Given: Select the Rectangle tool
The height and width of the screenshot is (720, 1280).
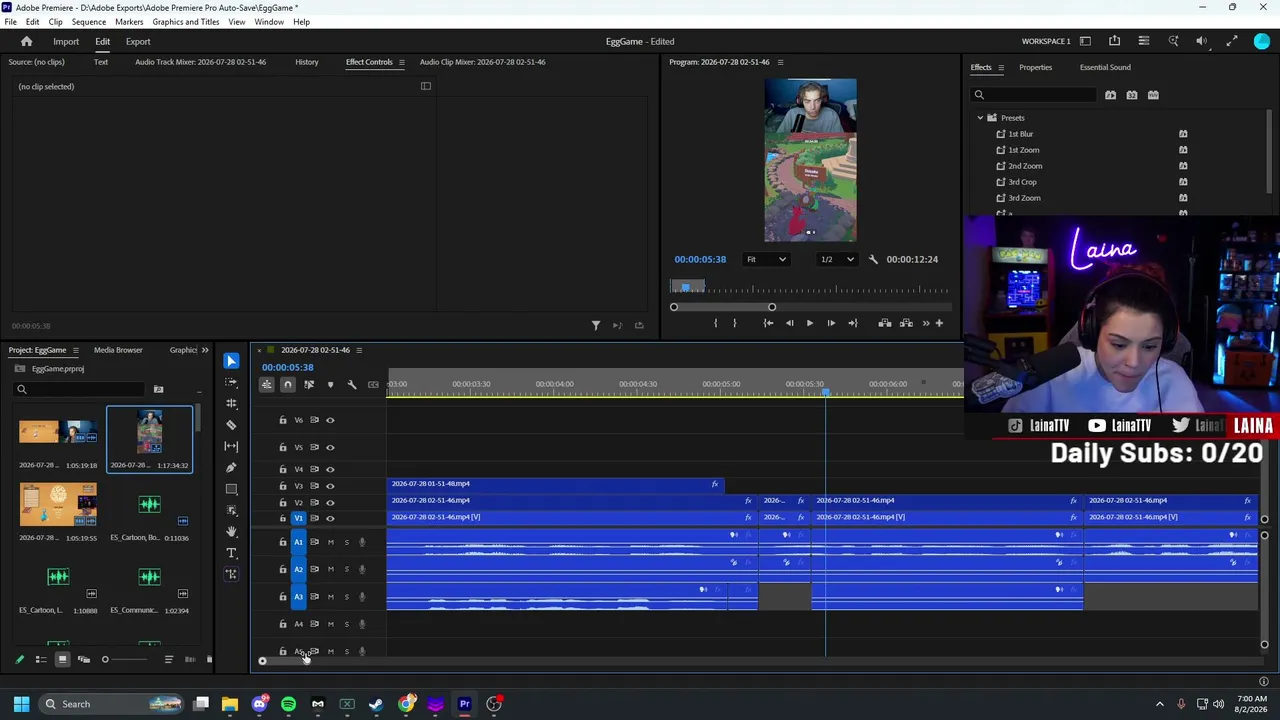Looking at the screenshot, I should [231, 489].
